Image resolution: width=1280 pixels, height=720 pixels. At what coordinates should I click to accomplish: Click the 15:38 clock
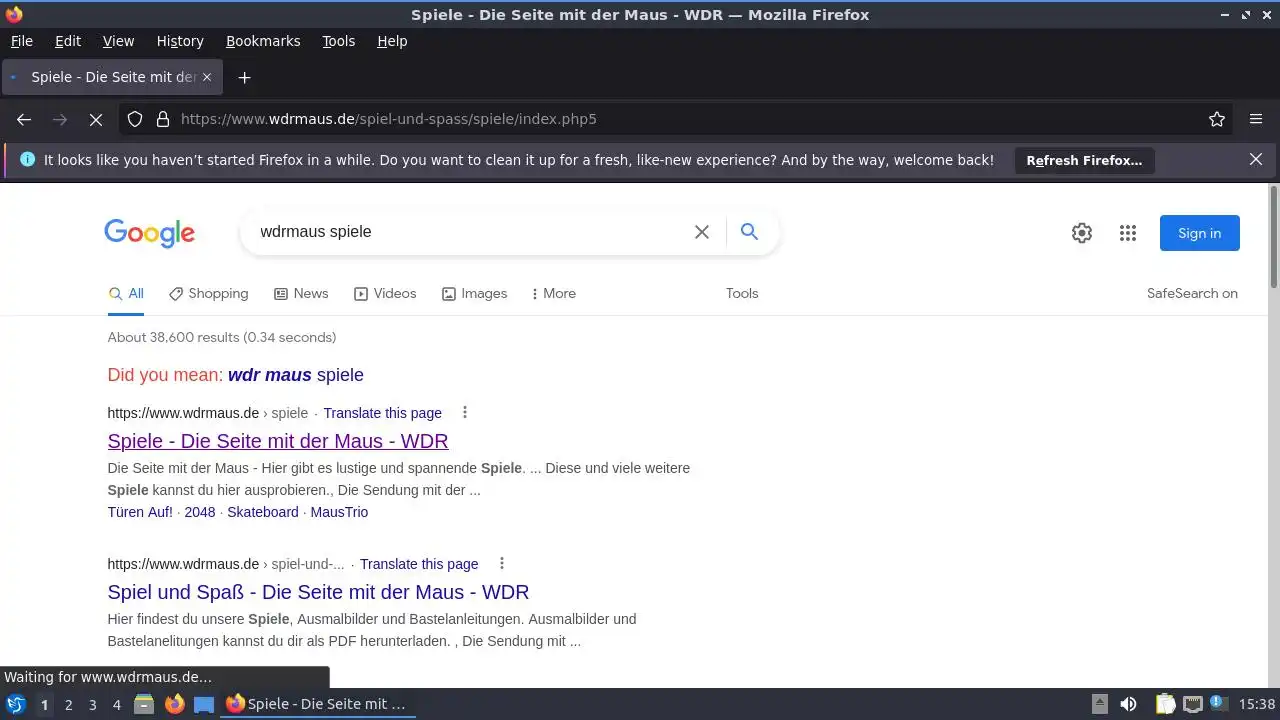pos(1257,704)
